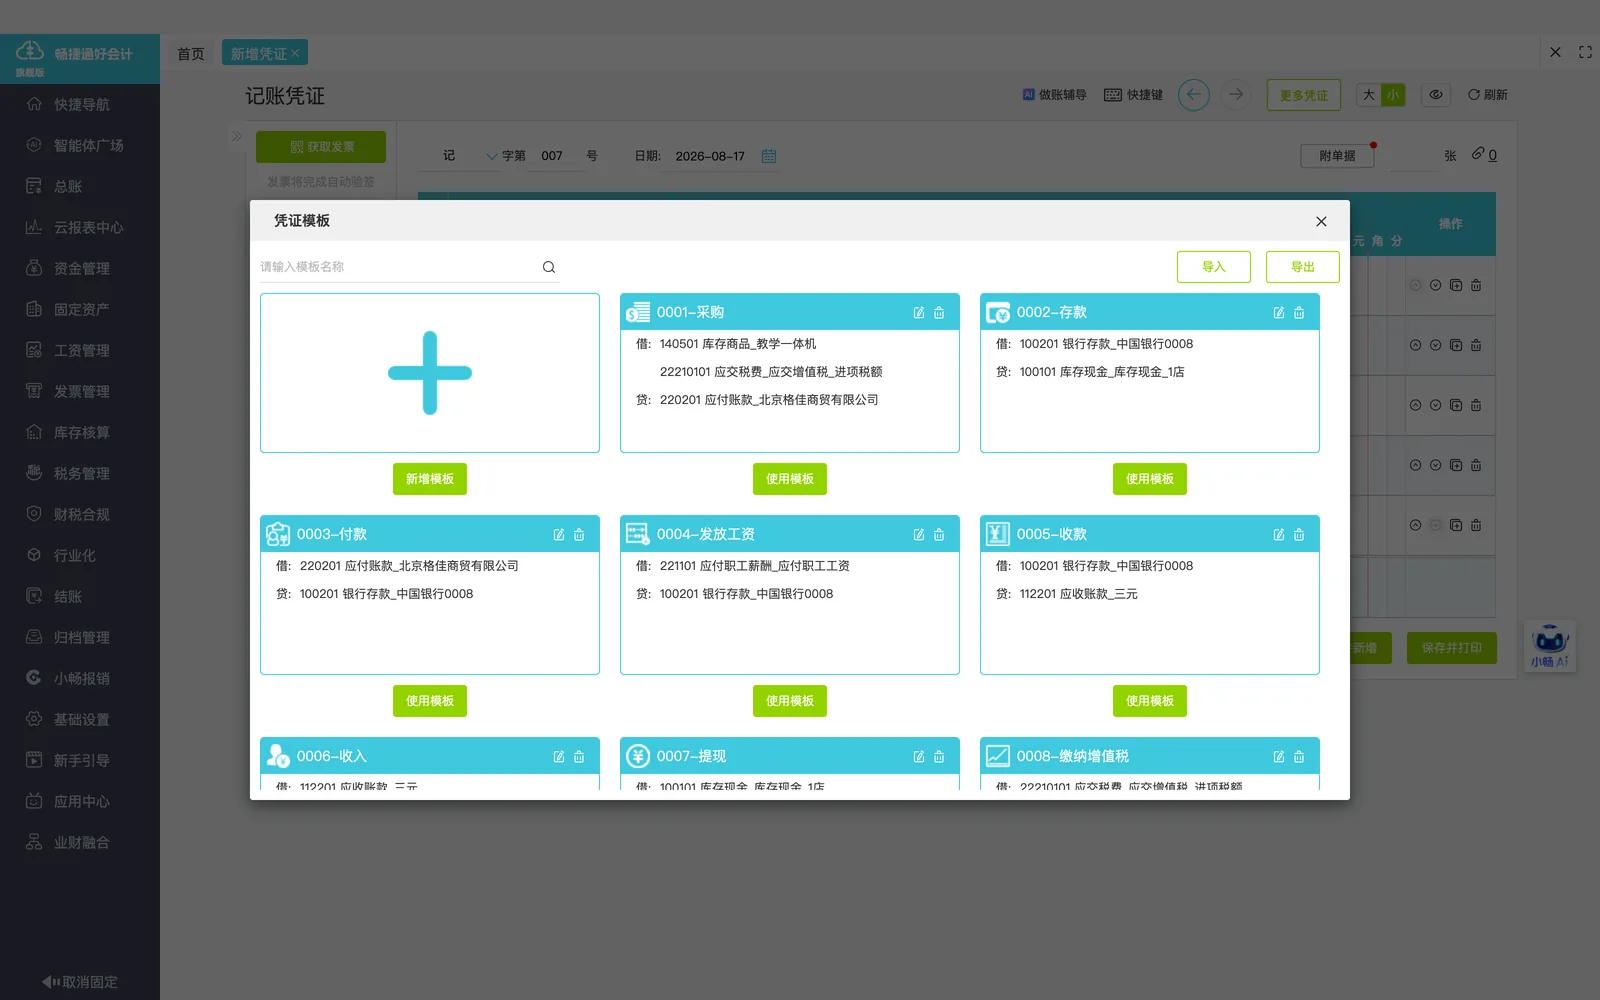Click the 新增模板 button

click(x=430, y=479)
